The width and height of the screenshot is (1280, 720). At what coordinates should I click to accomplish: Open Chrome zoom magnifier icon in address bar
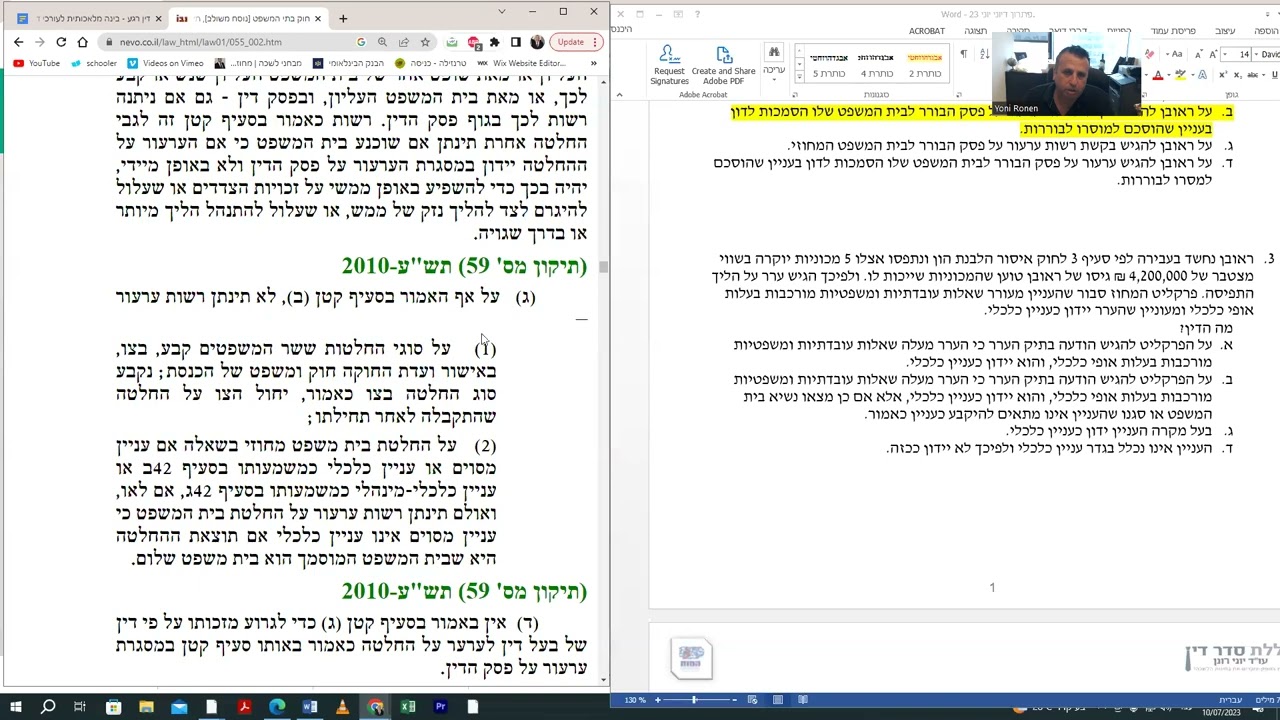tap(382, 42)
